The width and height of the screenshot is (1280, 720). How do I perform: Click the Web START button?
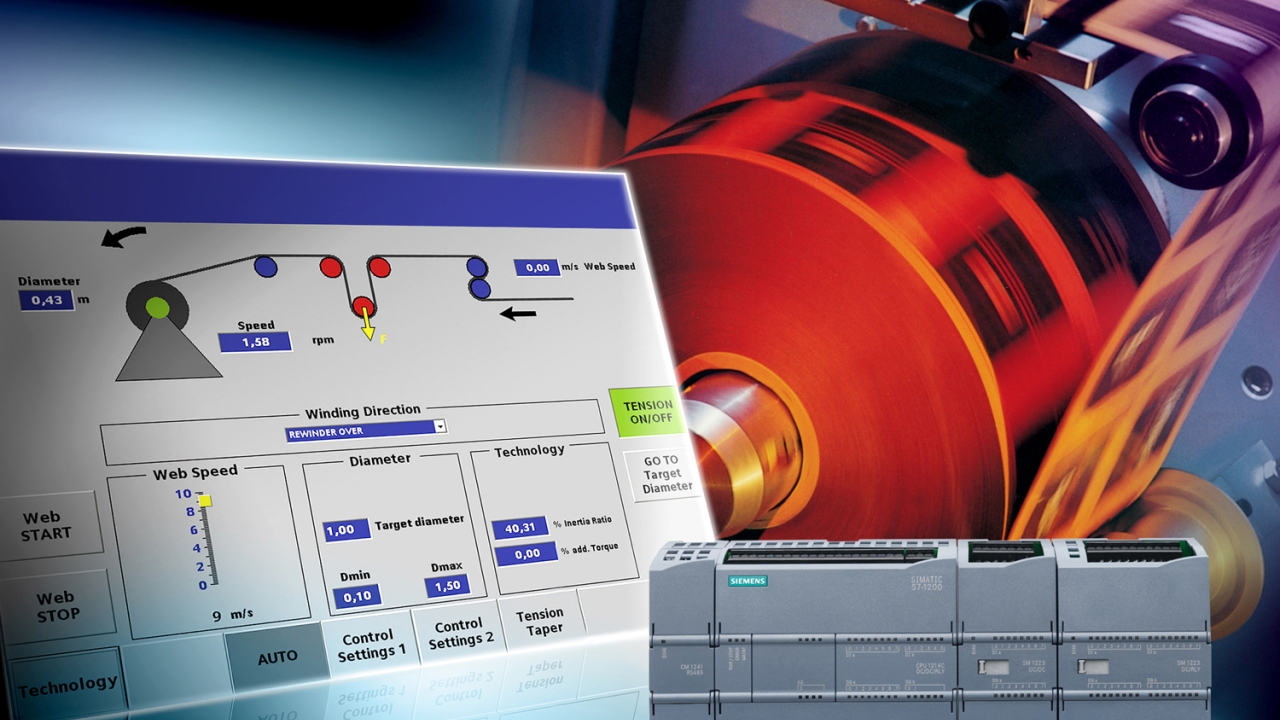49,526
